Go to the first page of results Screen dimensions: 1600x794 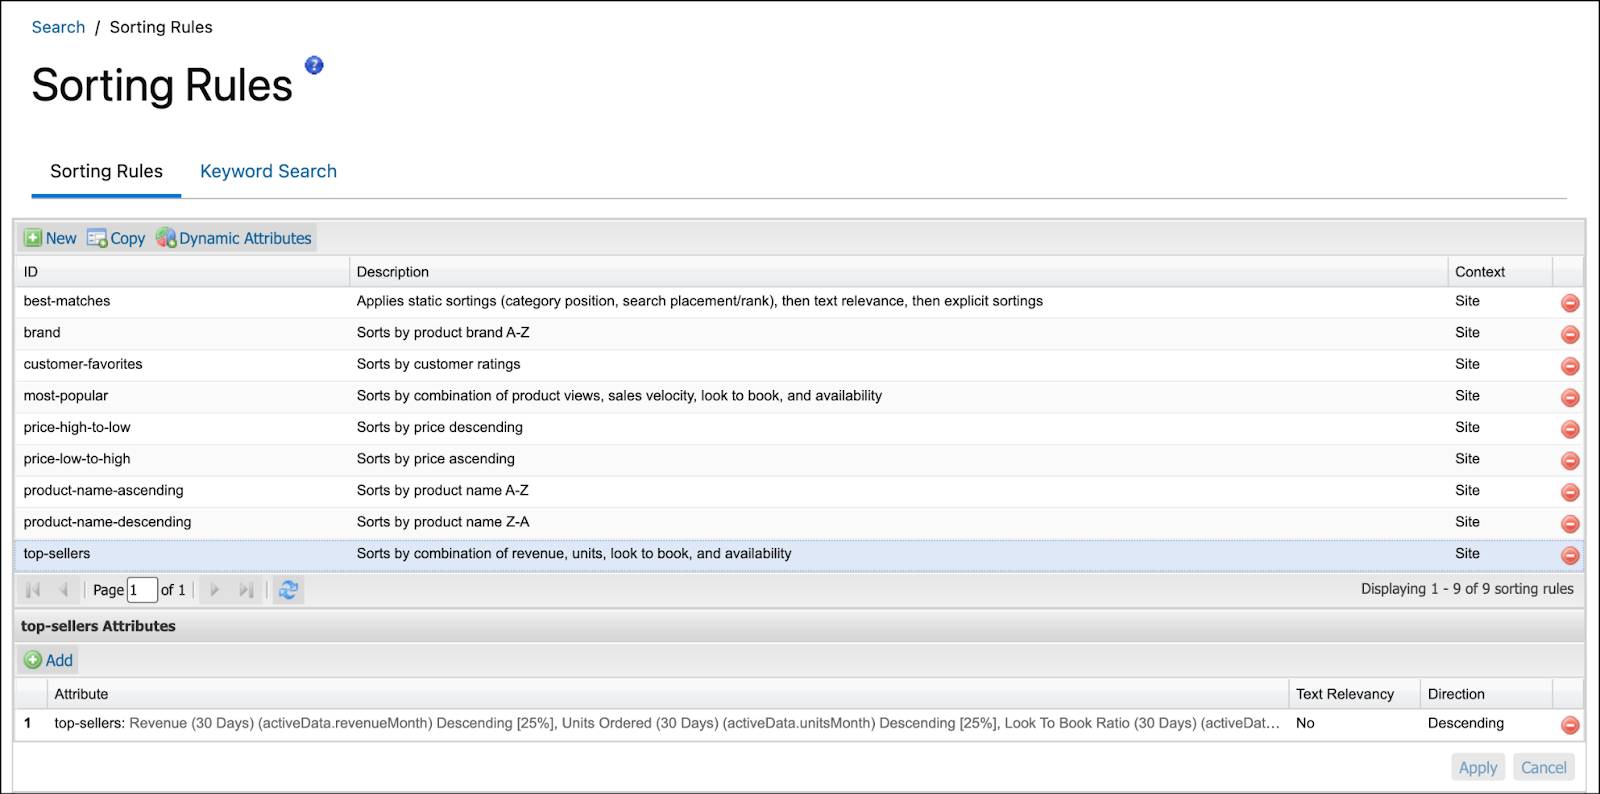pyautogui.click(x=33, y=590)
